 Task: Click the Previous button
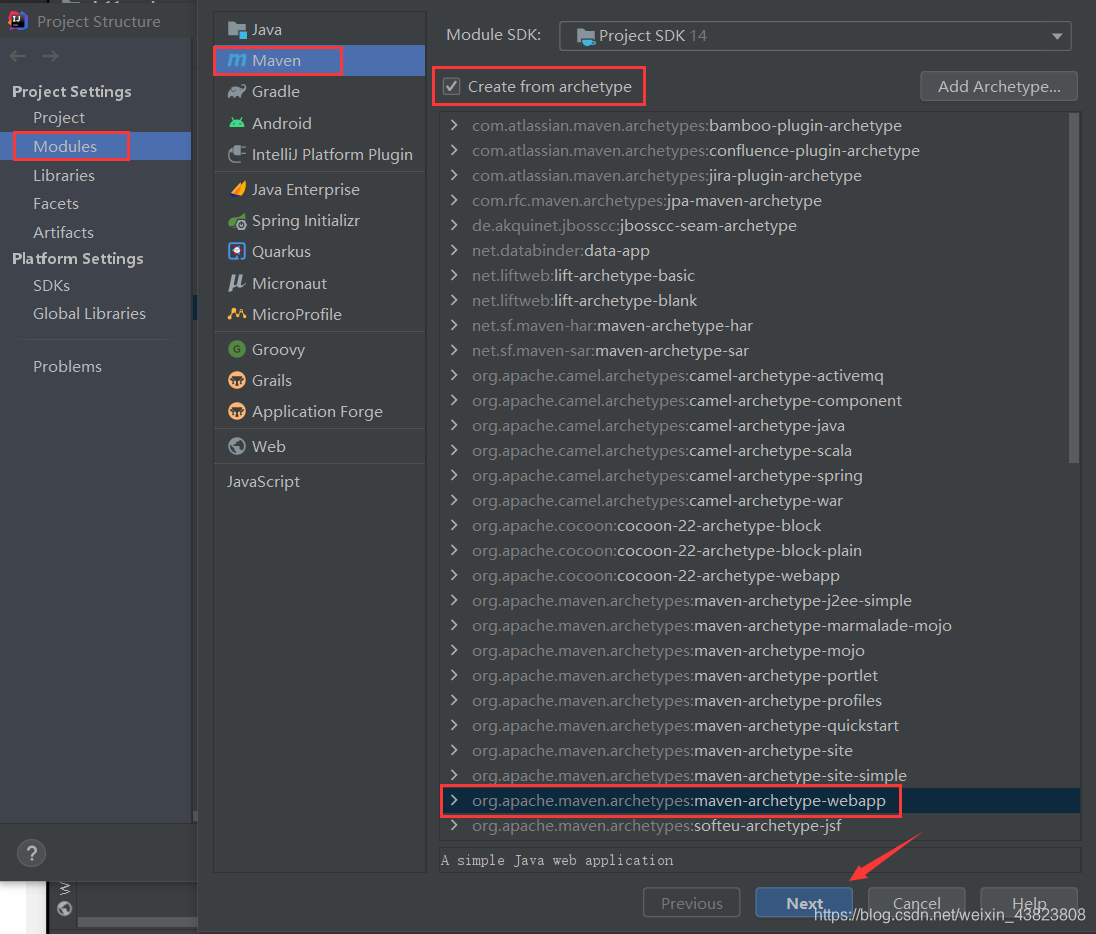[691, 903]
